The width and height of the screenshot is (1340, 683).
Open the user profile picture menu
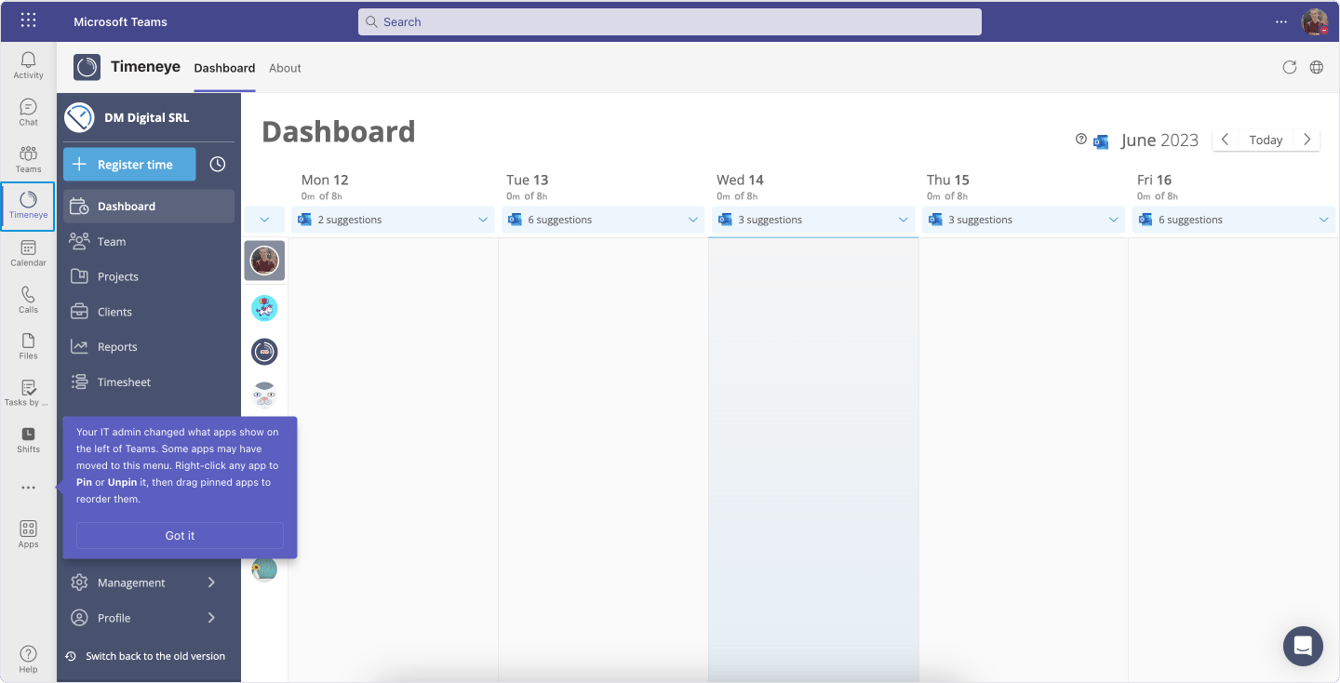tap(1314, 21)
